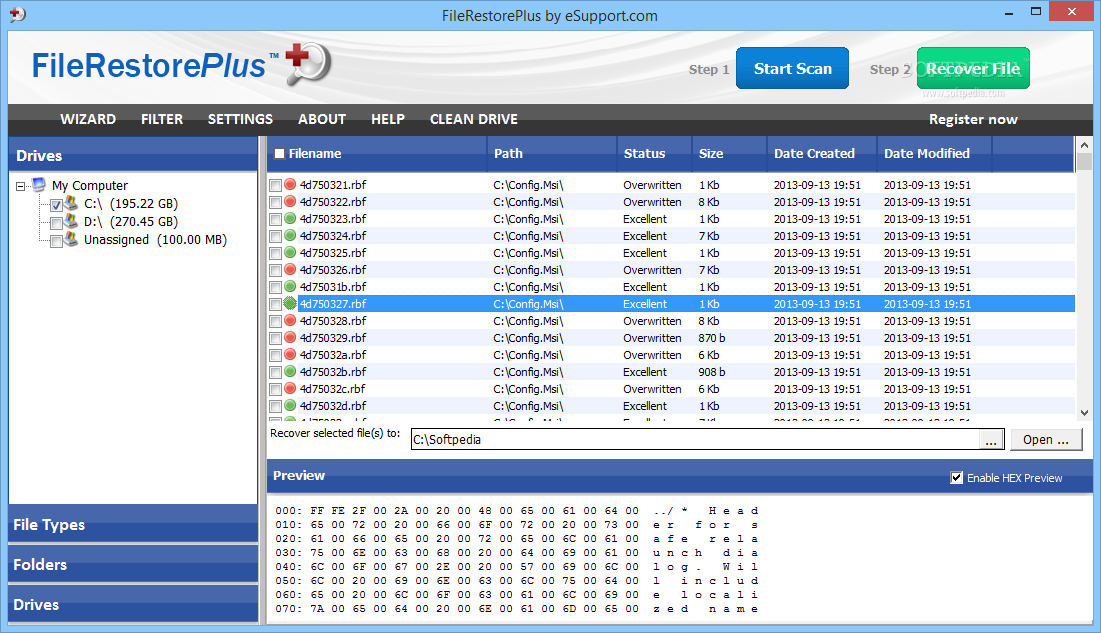
Task: Minimize the FileRestorePlus window
Action: click(x=1009, y=12)
